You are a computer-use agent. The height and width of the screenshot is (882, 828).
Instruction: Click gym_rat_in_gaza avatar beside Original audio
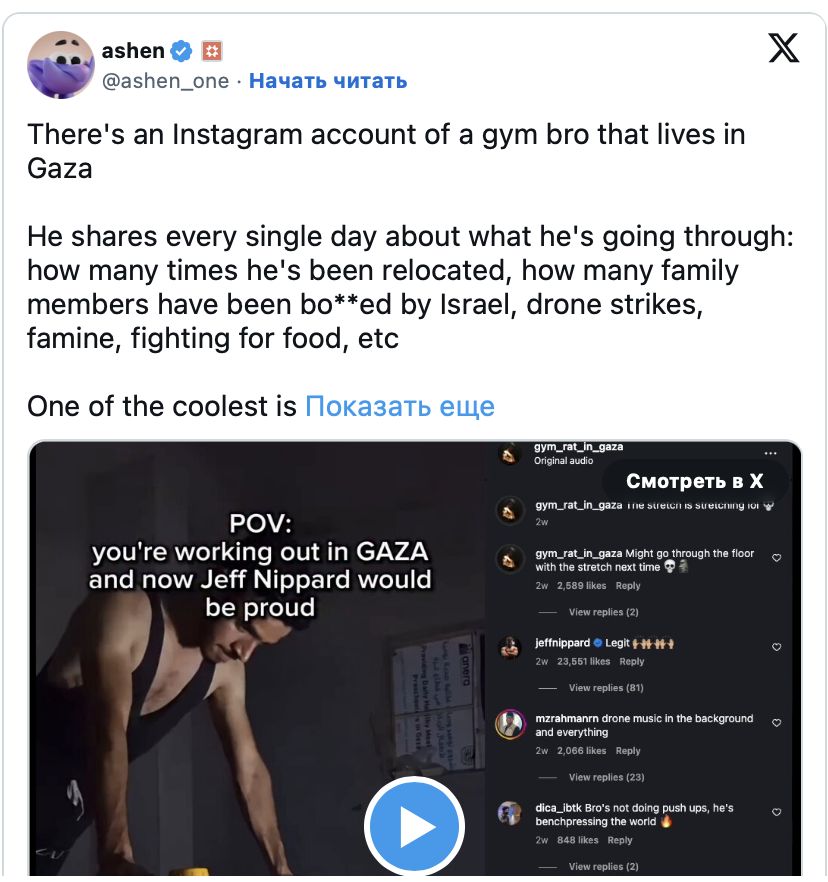(511, 454)
